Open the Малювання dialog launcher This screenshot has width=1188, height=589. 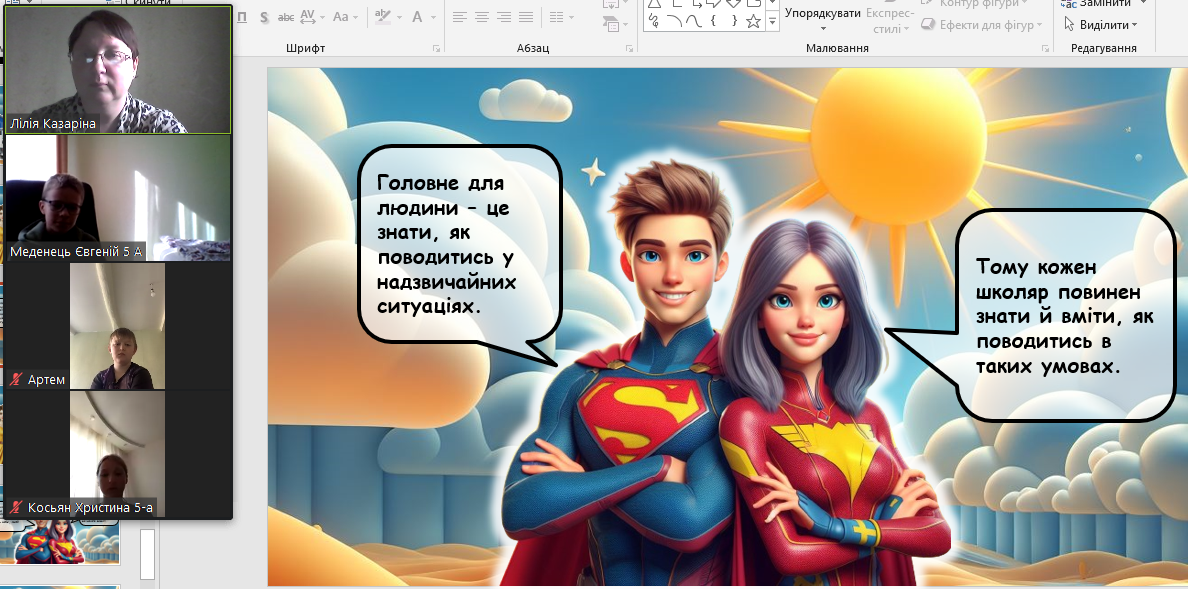(x=1046, y=49)
